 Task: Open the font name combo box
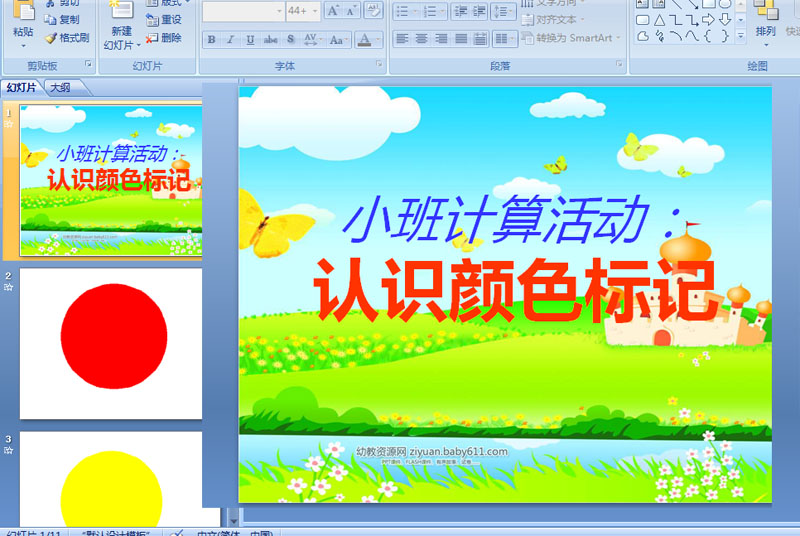[243, 11]
